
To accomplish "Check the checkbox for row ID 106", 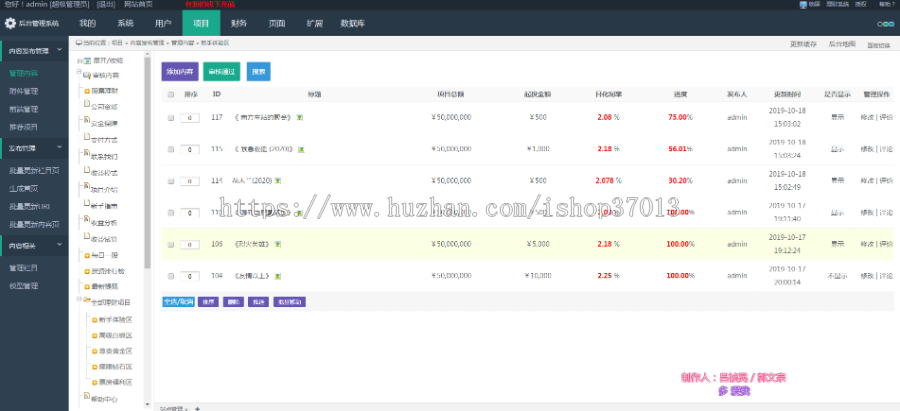I will [x=170, y=244].
